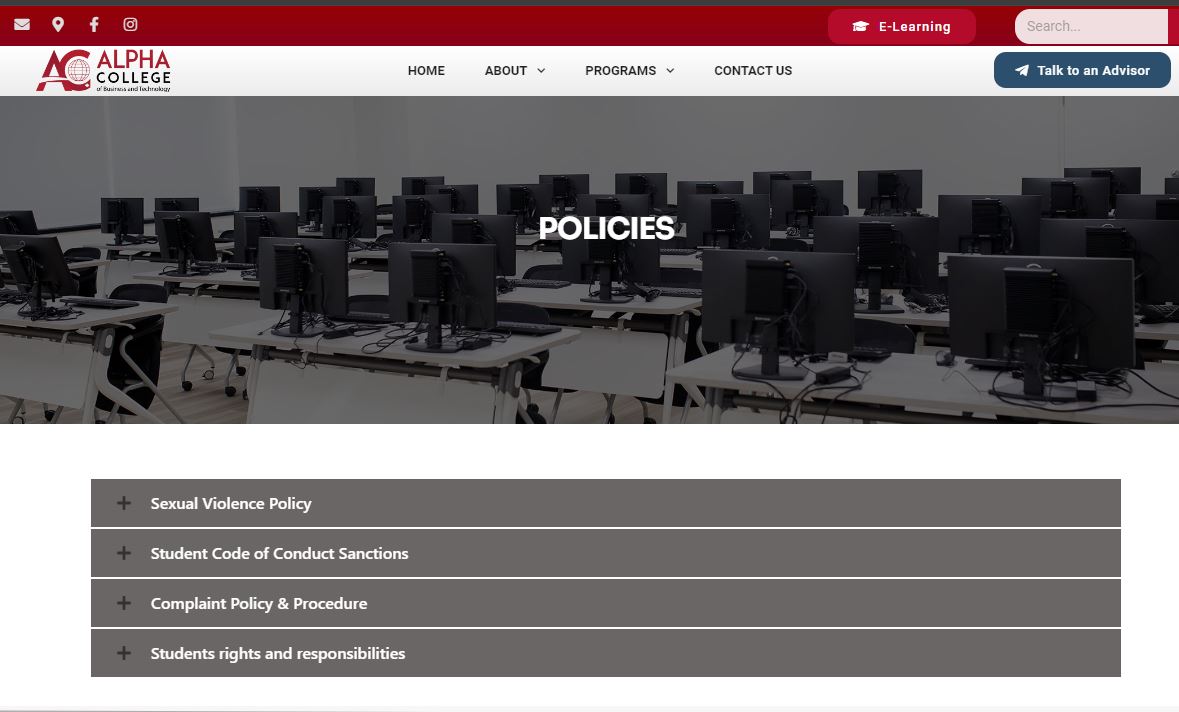Open the location map pin icon

[58, 25]
